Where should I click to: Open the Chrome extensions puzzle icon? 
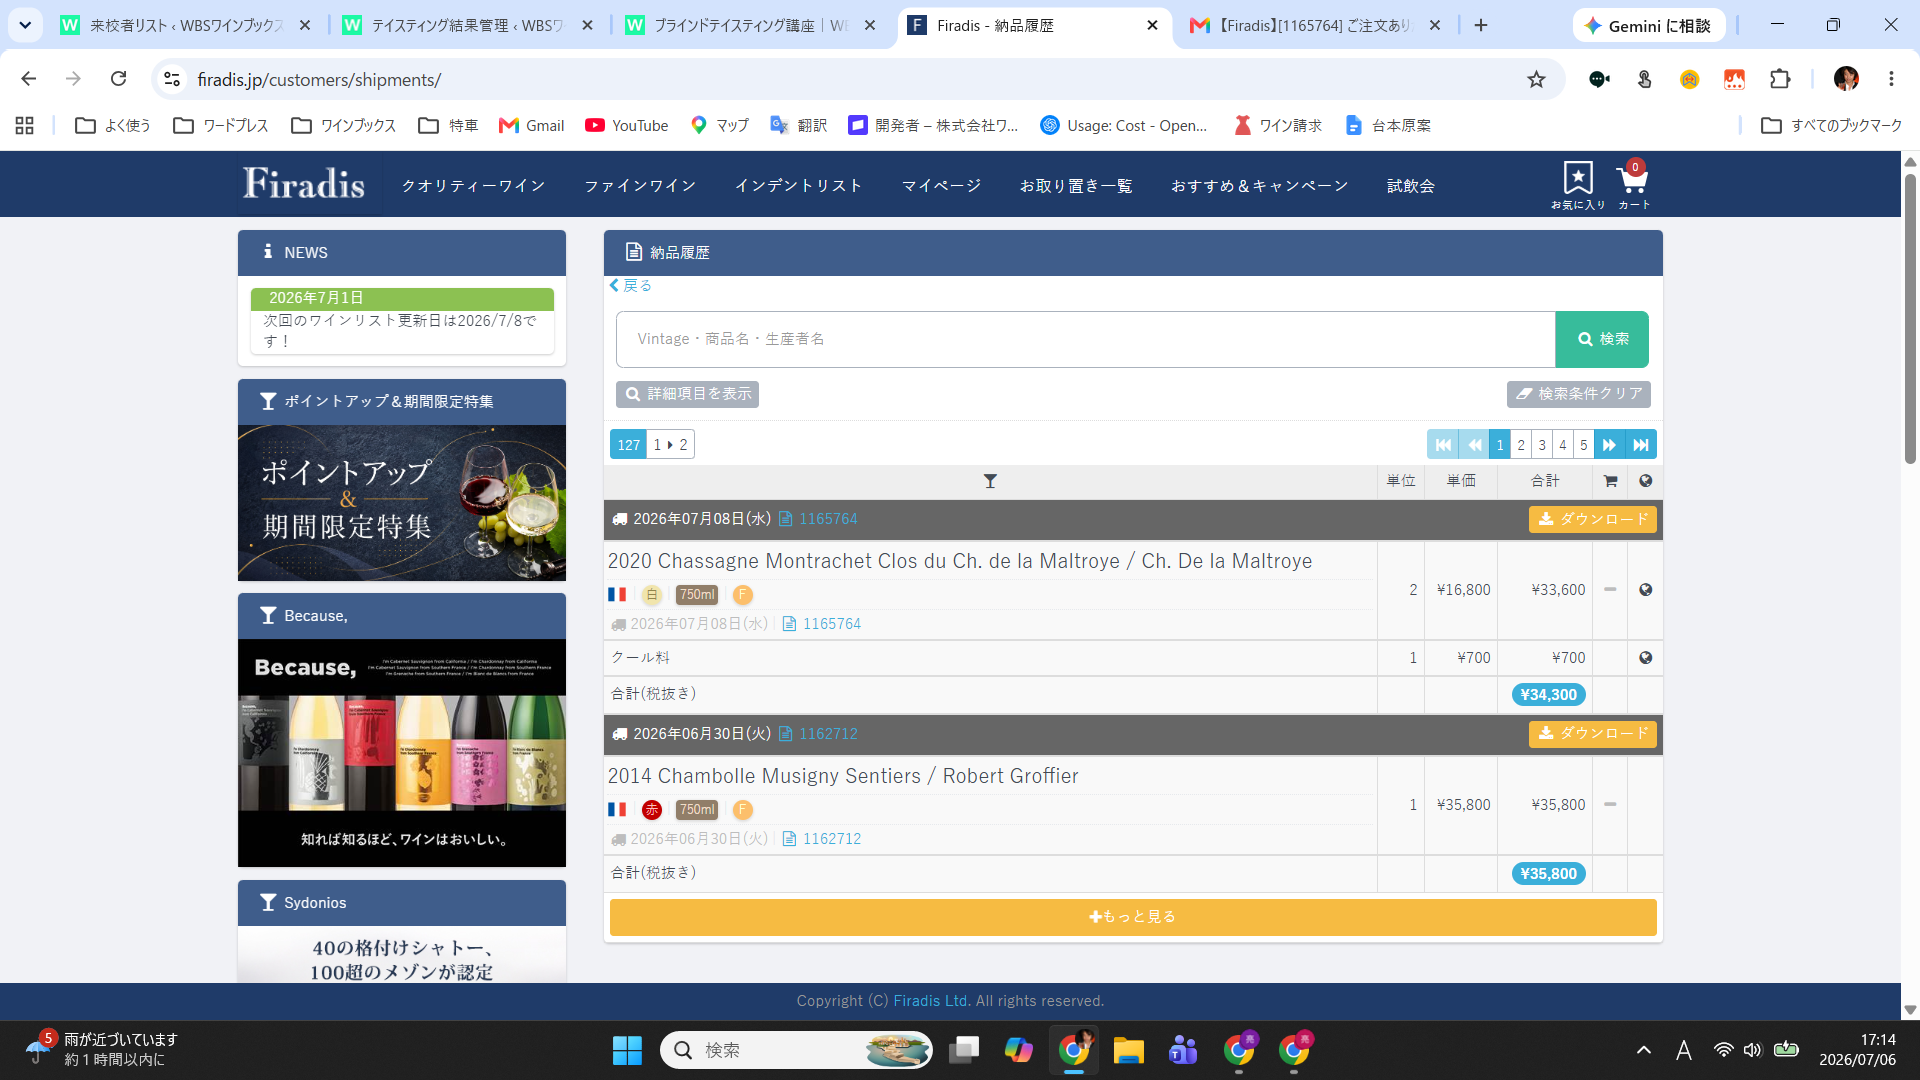click(x=1780, y=79)
